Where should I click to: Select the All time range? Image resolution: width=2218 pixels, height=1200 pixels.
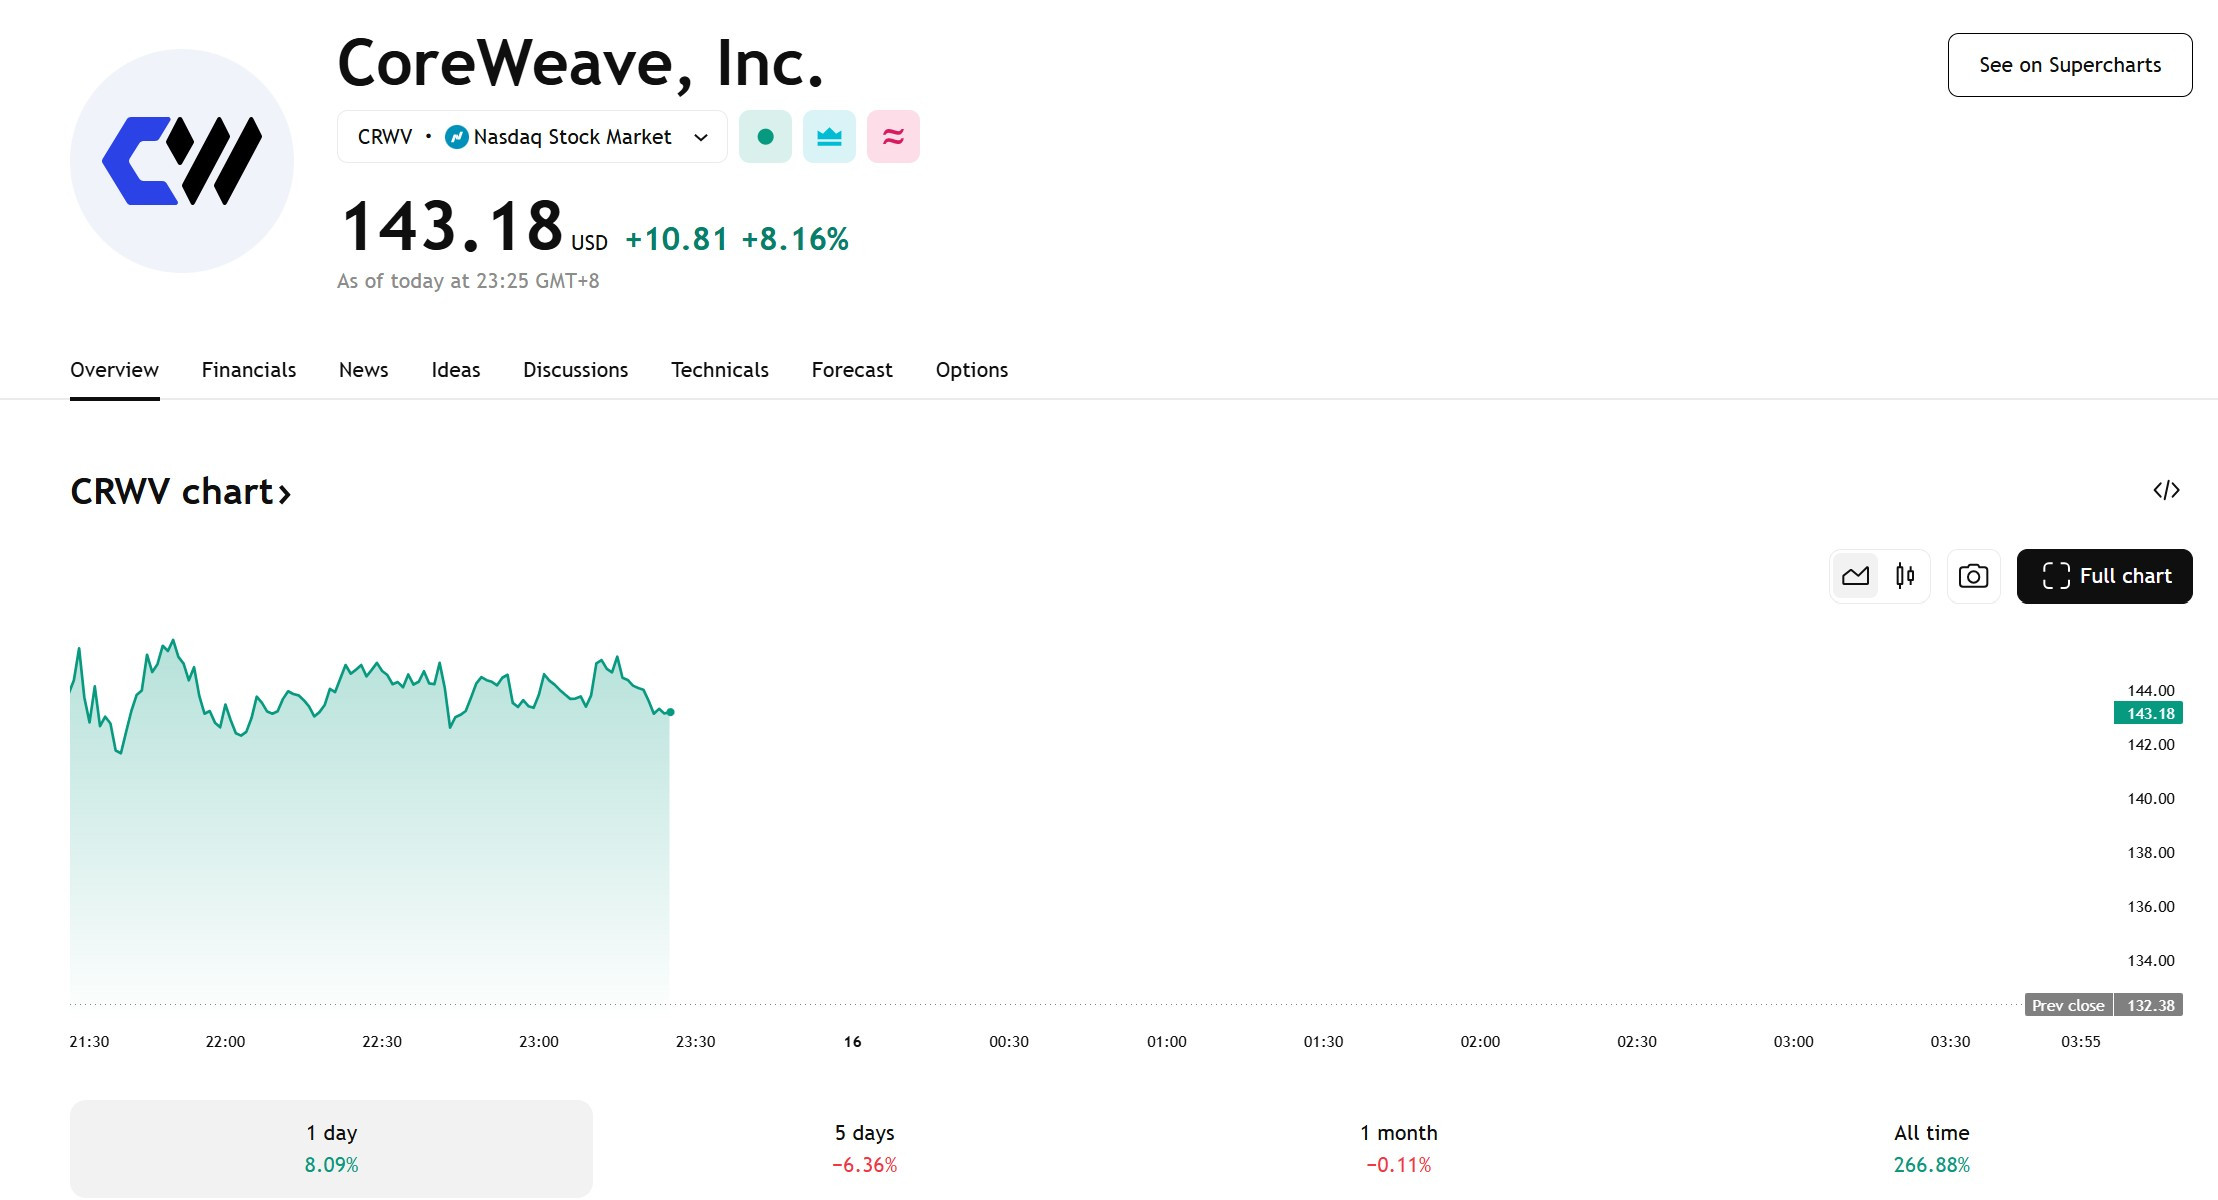coord(1931,1148)
